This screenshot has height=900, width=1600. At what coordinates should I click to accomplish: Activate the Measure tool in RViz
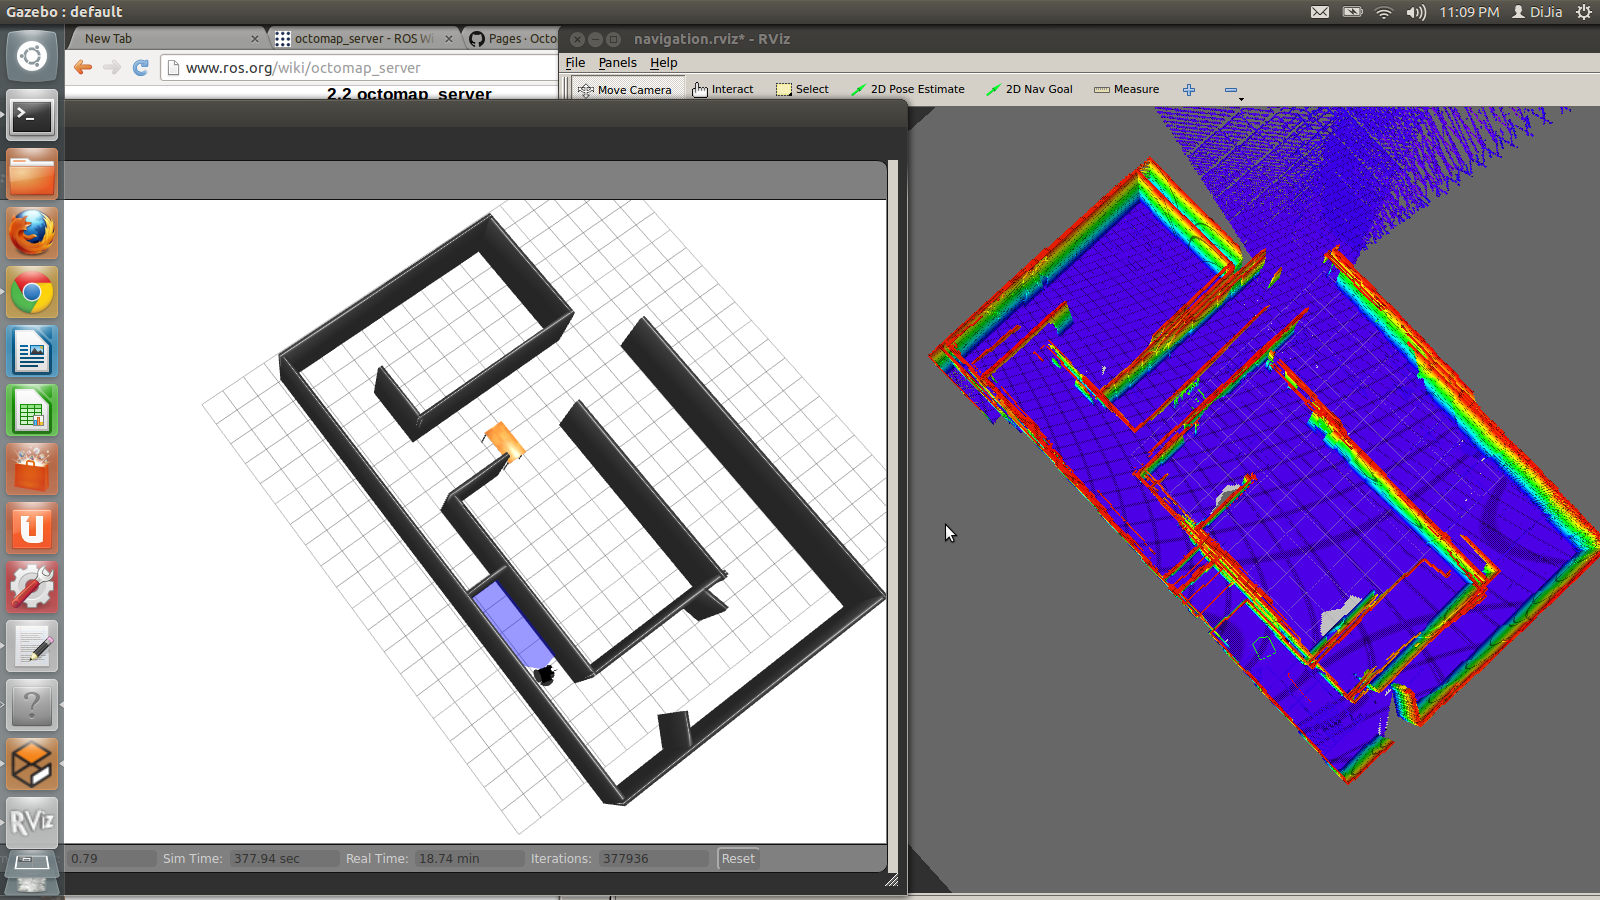point(1126,89)
